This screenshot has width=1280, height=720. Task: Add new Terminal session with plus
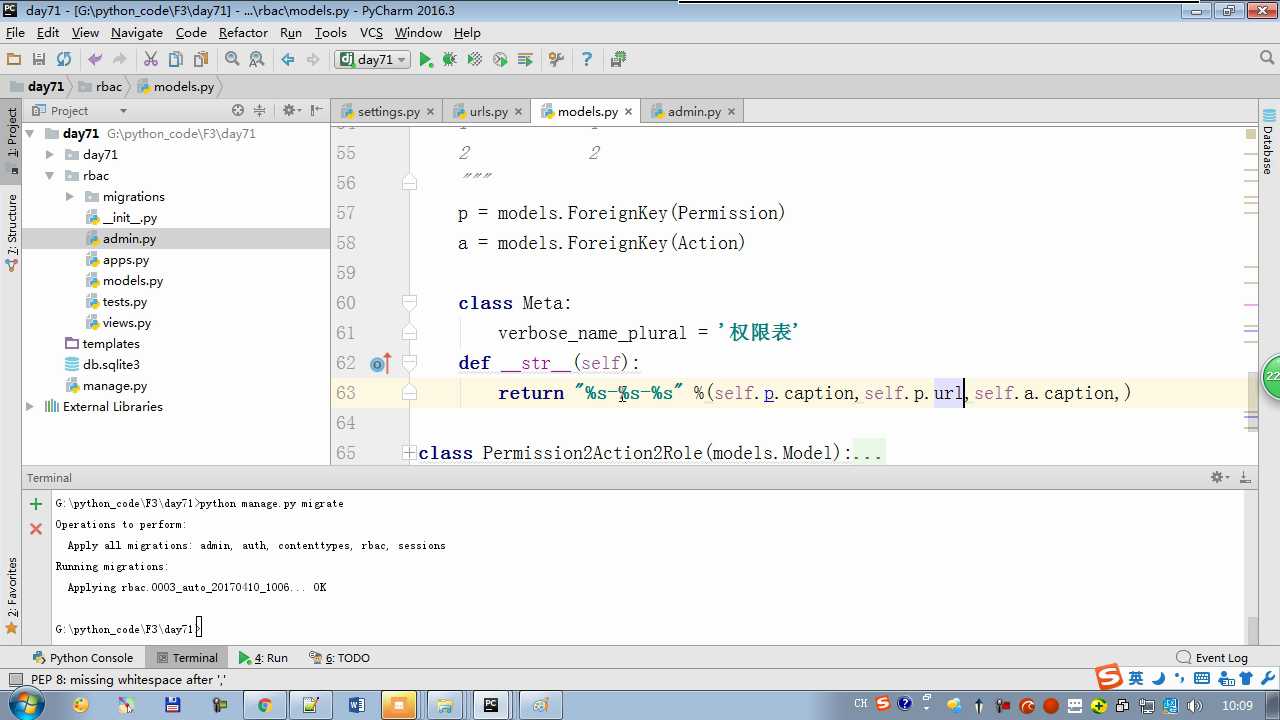tap(36, 504)
